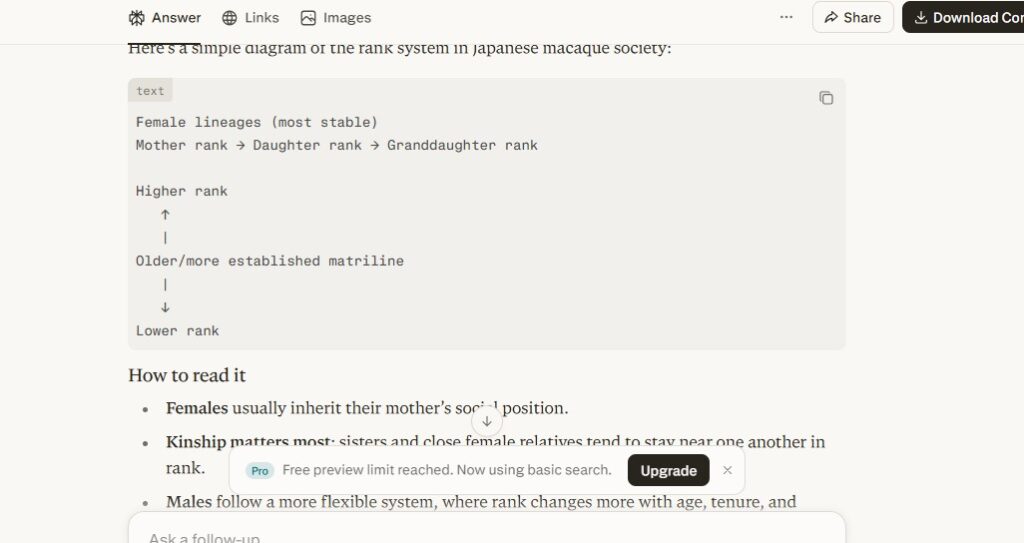Click the bold 'Males' bullet text

coord(189,502)
